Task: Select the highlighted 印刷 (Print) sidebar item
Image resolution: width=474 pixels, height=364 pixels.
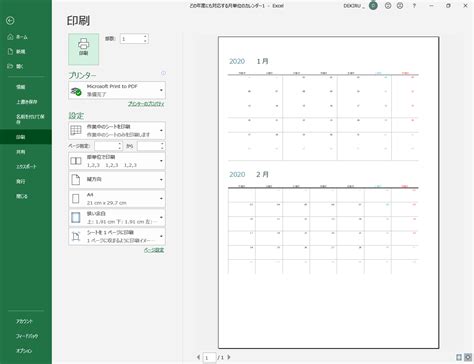Action: (26, 137)
